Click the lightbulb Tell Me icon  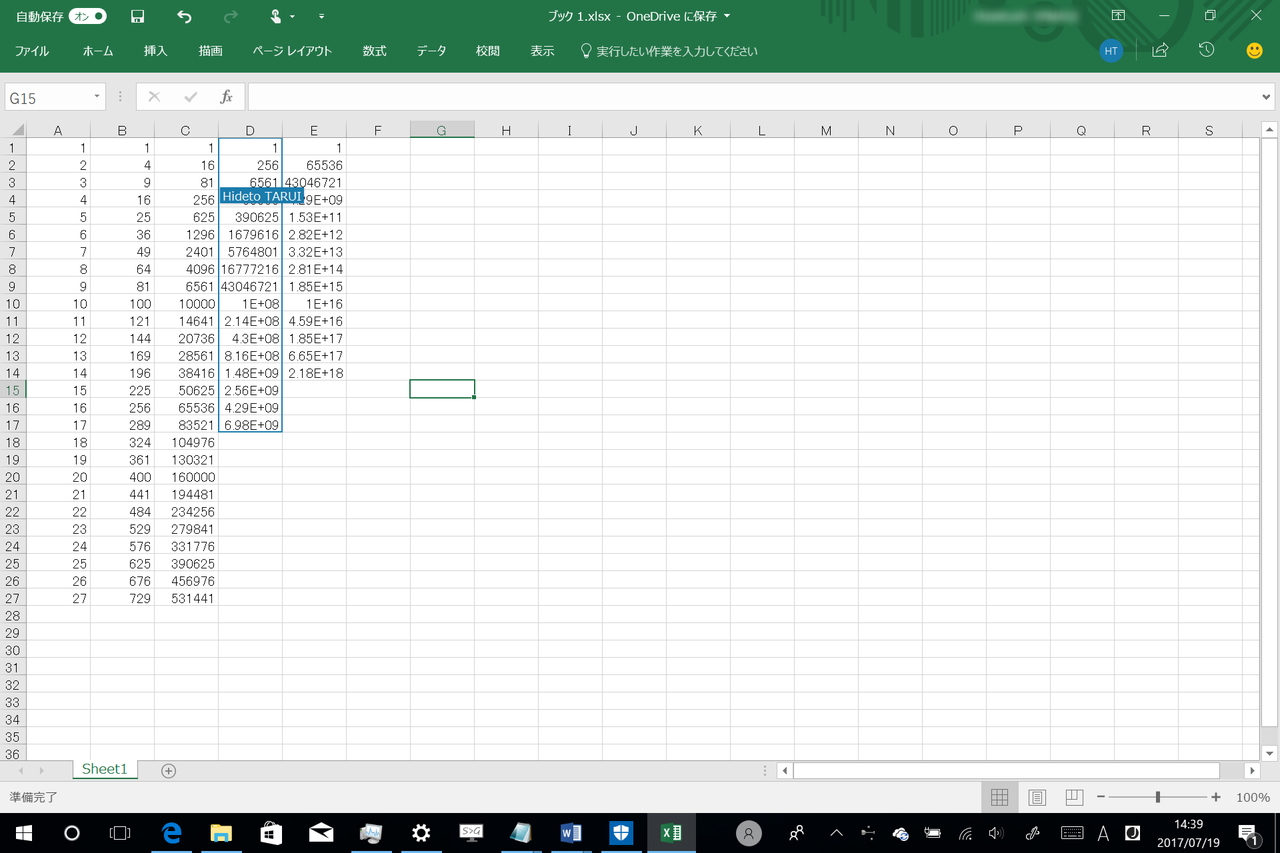tap(586, 51)
